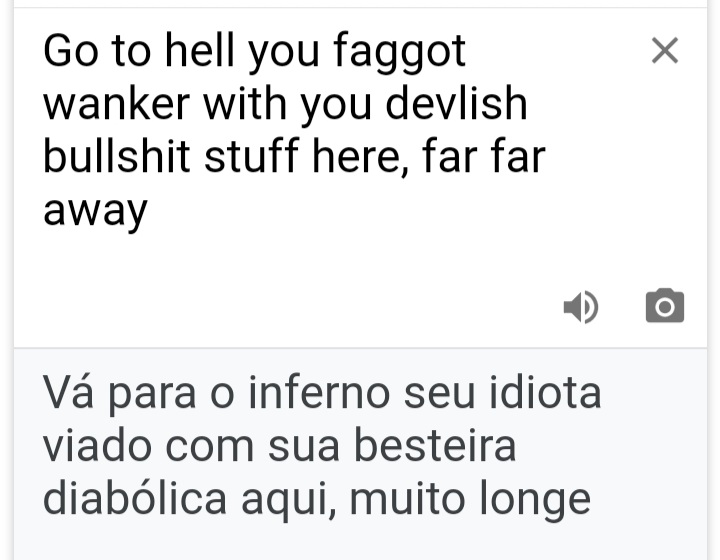
Task: Tap the word "with" in the source text
Action: (245, 103)
